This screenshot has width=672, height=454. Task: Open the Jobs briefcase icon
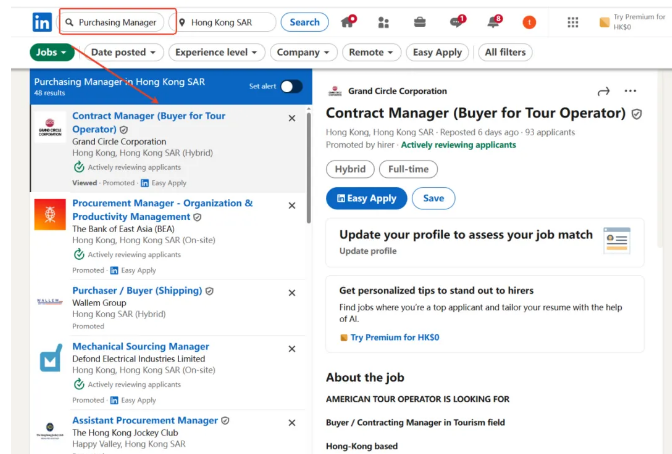pyautogui.click(x=420, y=22)
